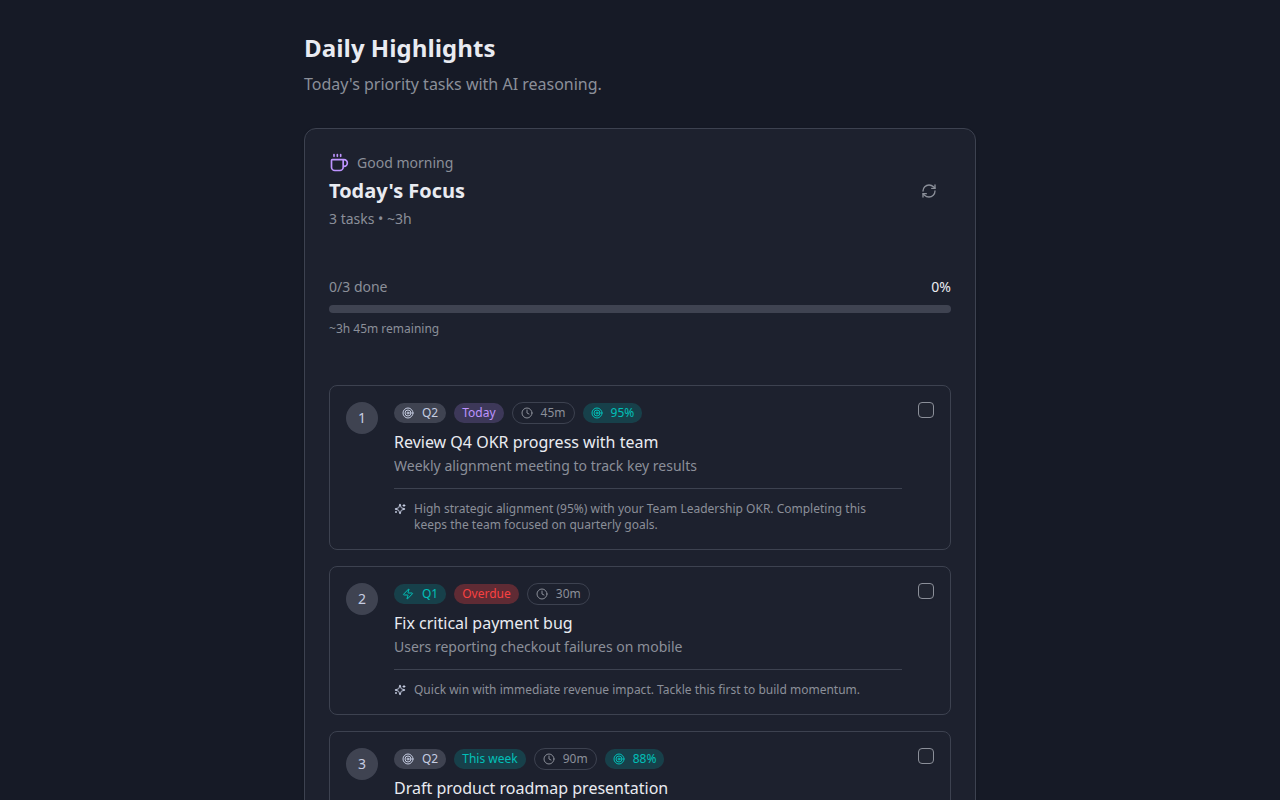The height and width of the screenshot is (800, 1280).
Task: Click the red 'Overdue' badge
Action: (486, 593)
